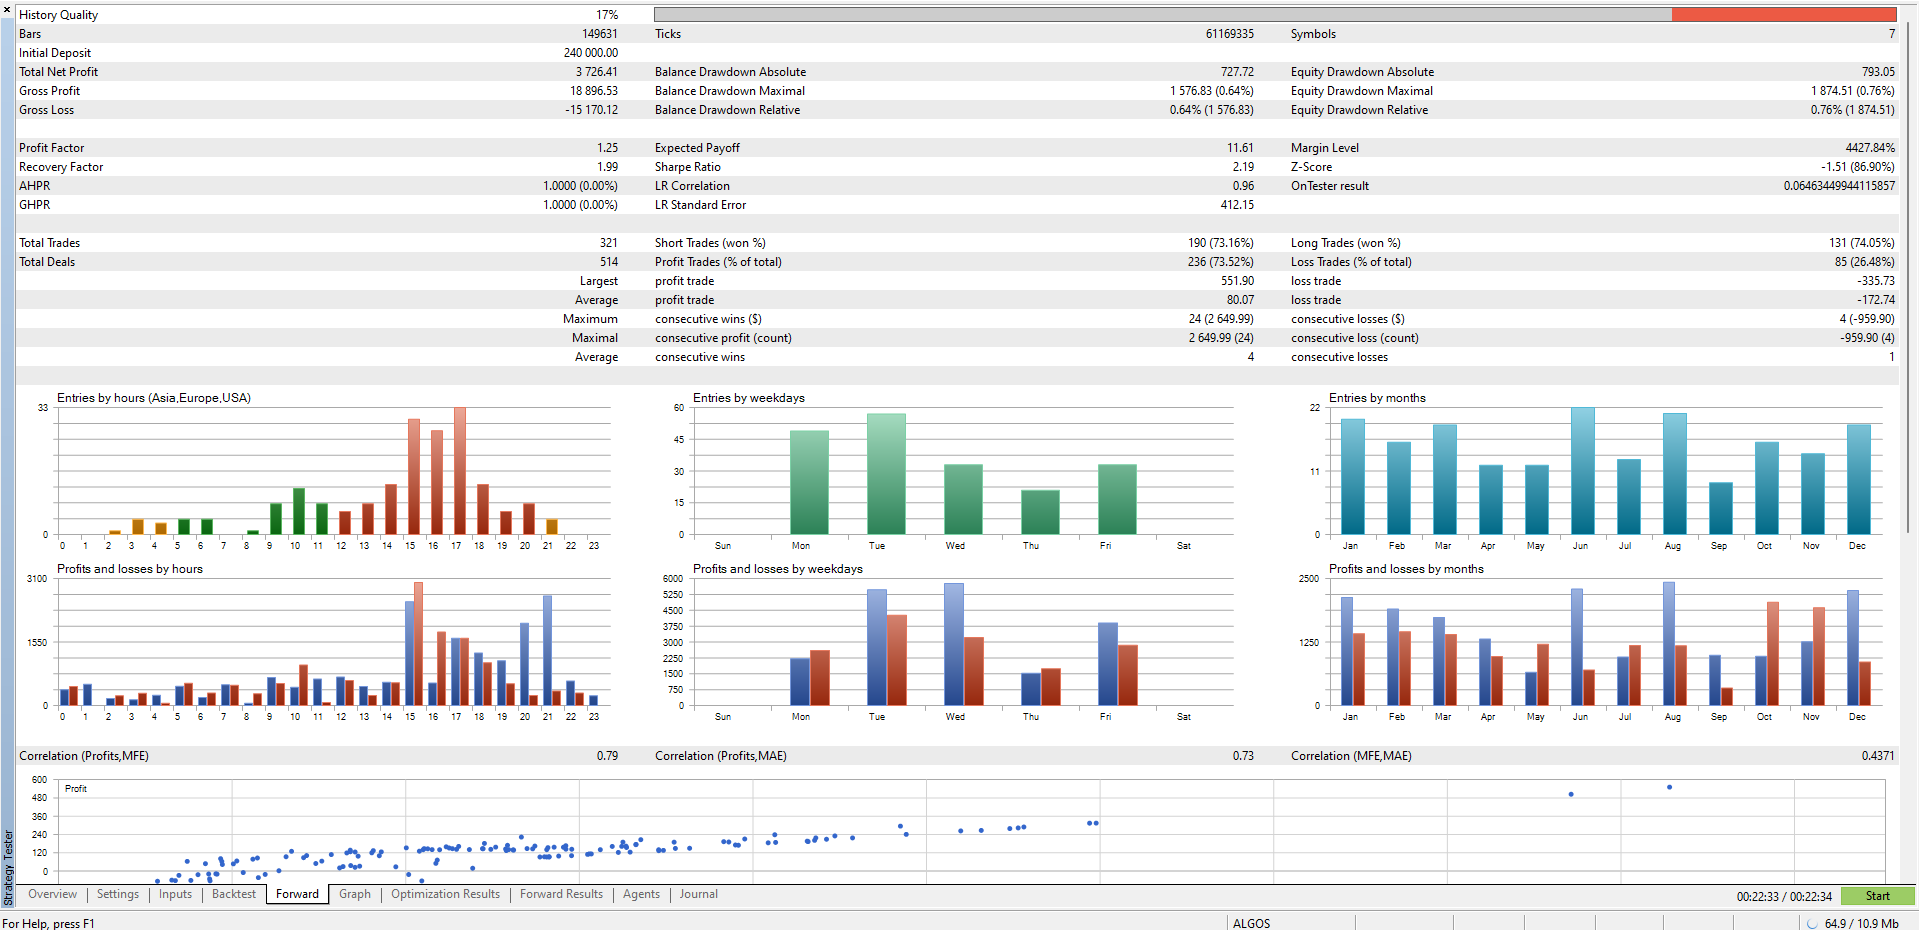The height and width of the screenshot is (930, 1919).
Task: Click the LR Correlation value 0.96
Action: point(1243,186)
